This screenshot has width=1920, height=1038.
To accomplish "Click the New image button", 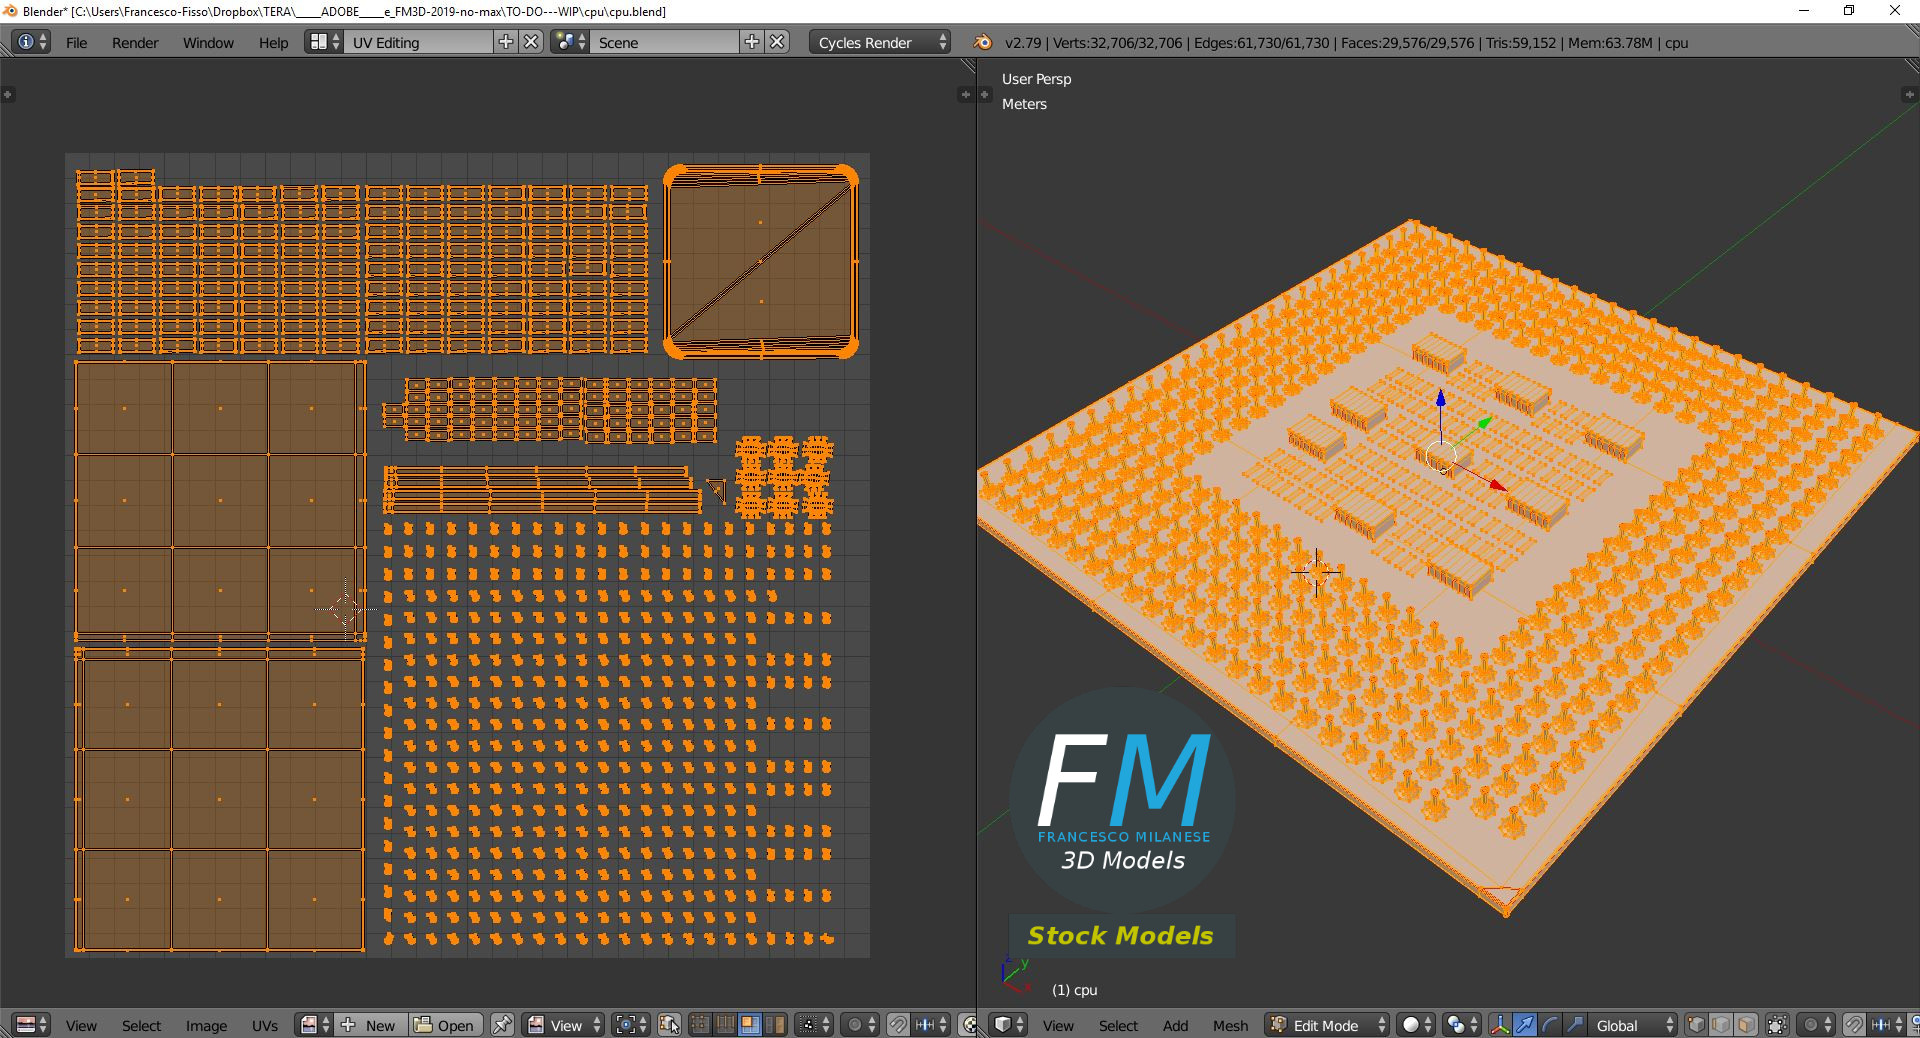I will pos(370,1025).
